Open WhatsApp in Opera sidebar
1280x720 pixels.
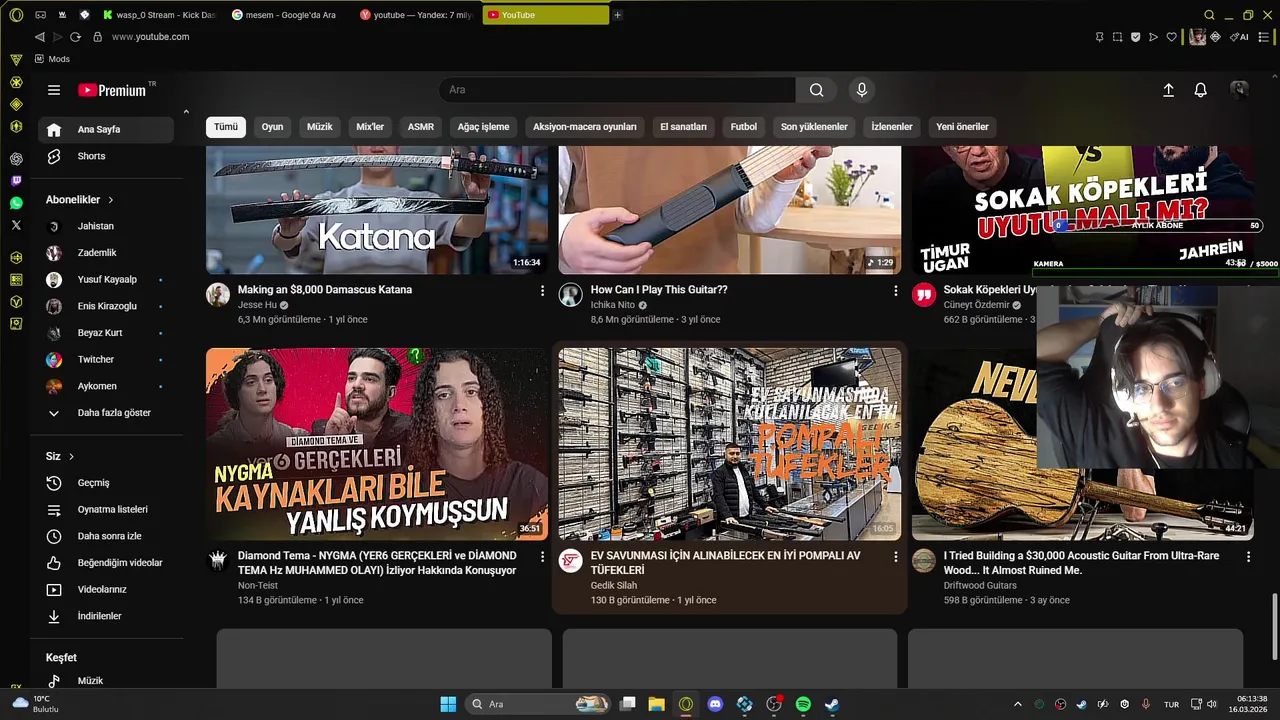point(16,203)
